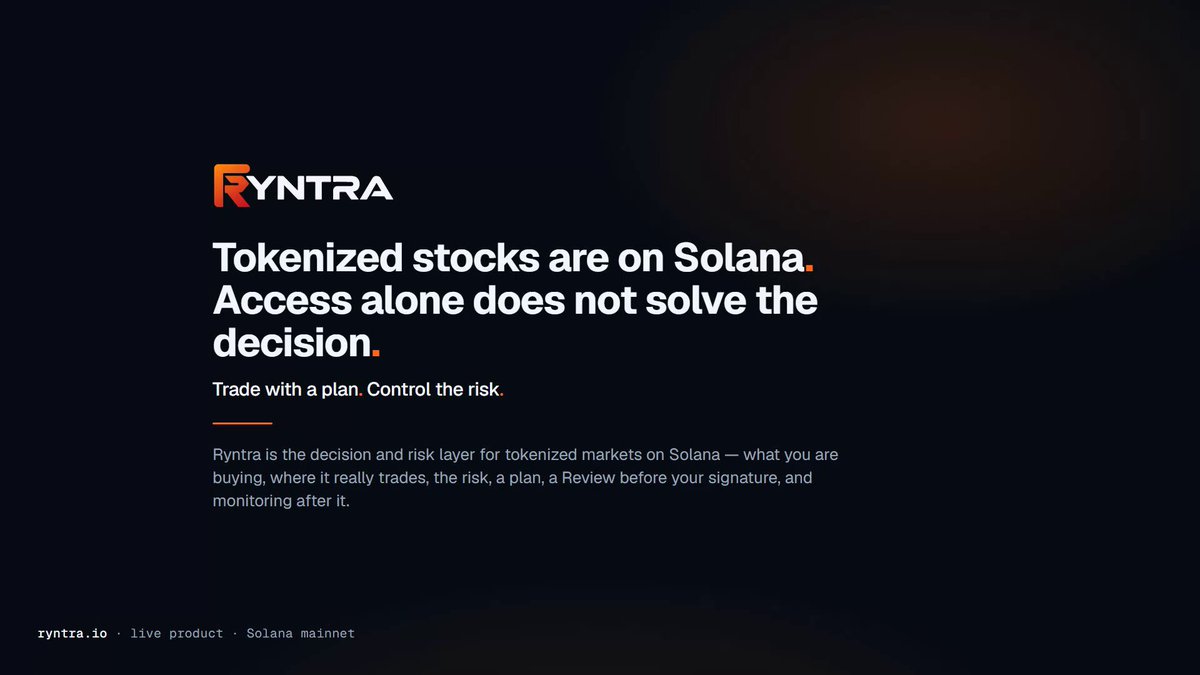Click the live product footer label

tap(176, 633)
